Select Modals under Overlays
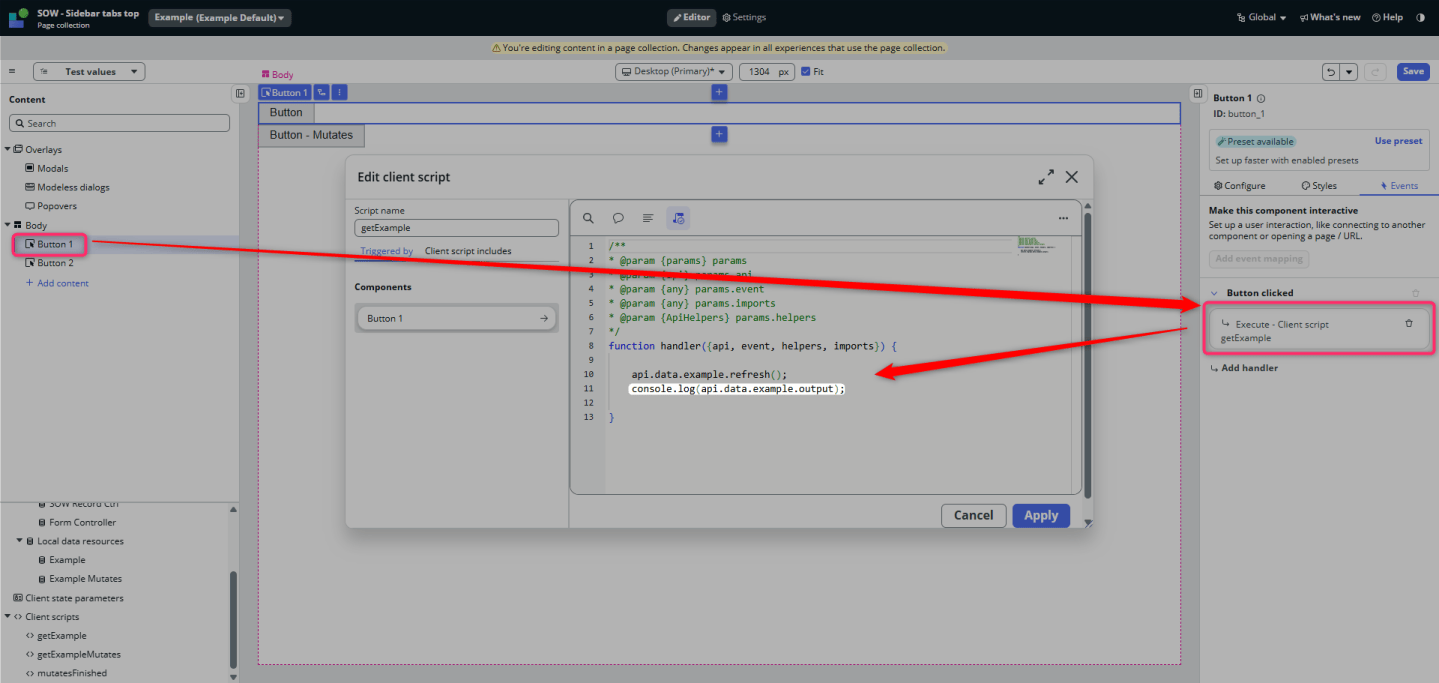The image size is (1439, 683). pos(52,168)
